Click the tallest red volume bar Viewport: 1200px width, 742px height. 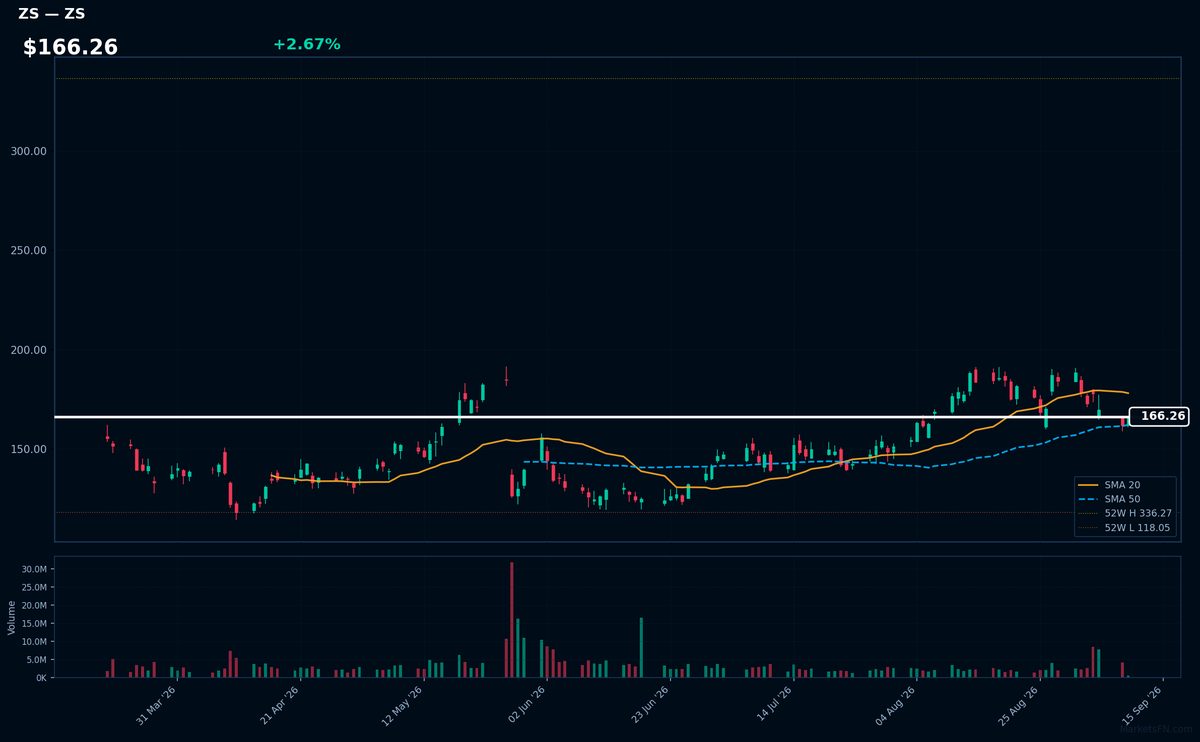(512, 619)
